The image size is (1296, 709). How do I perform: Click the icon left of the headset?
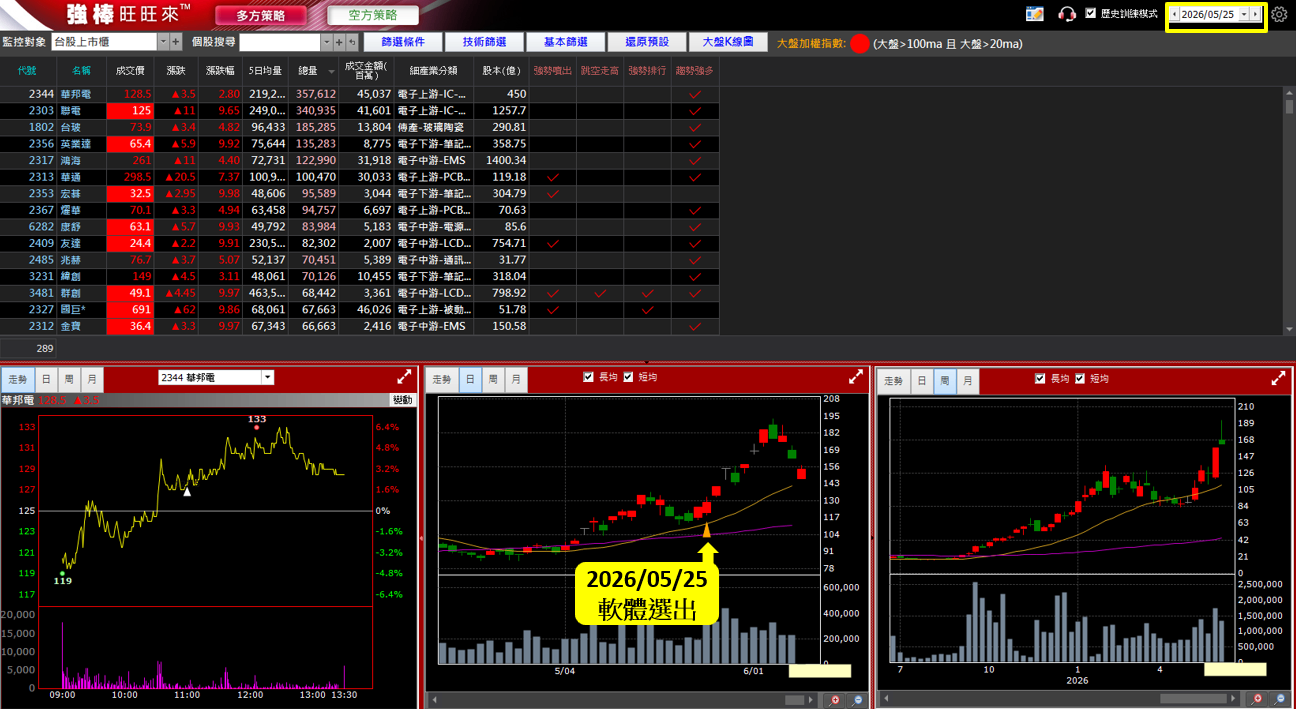(1035, 14)
